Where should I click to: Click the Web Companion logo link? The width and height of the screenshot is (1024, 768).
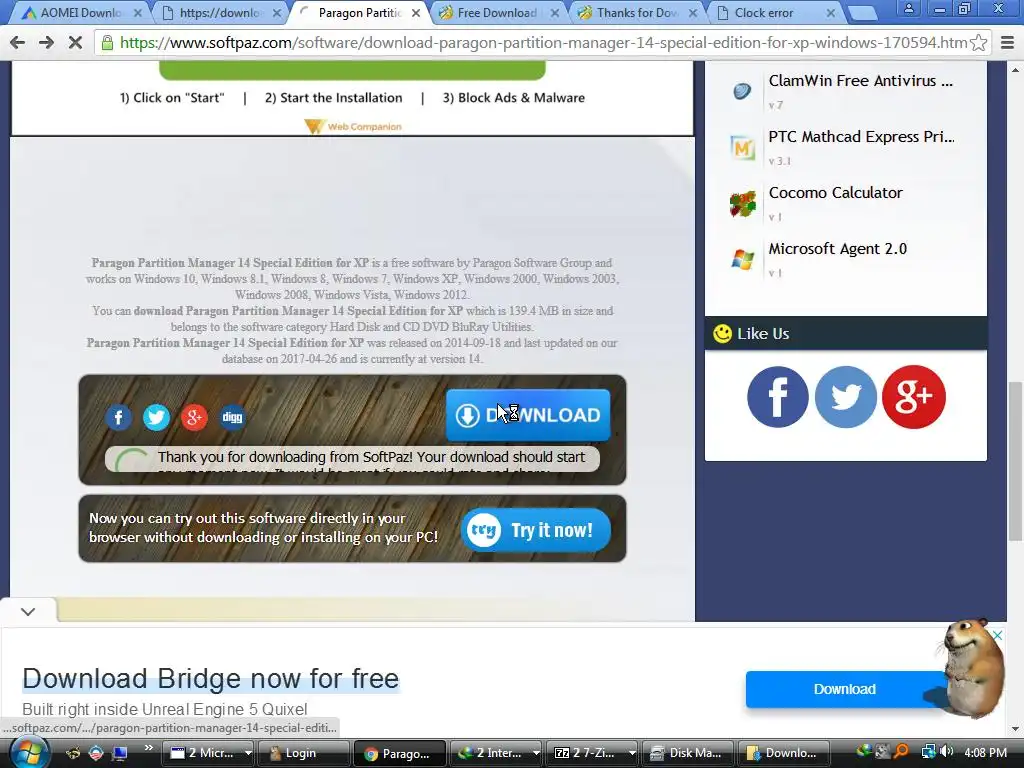pos(353,126)
